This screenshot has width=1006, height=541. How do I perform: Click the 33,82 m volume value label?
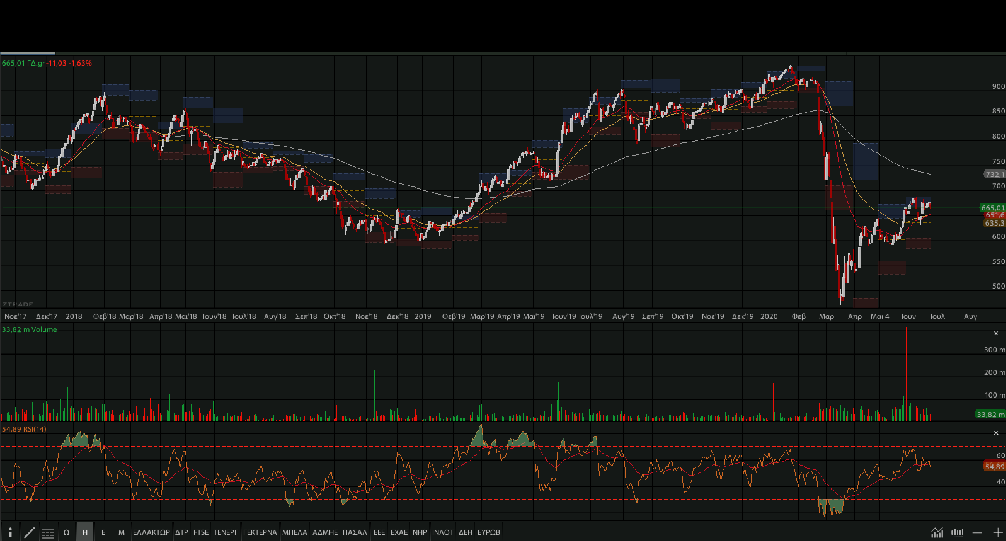[x=991, y=413]
